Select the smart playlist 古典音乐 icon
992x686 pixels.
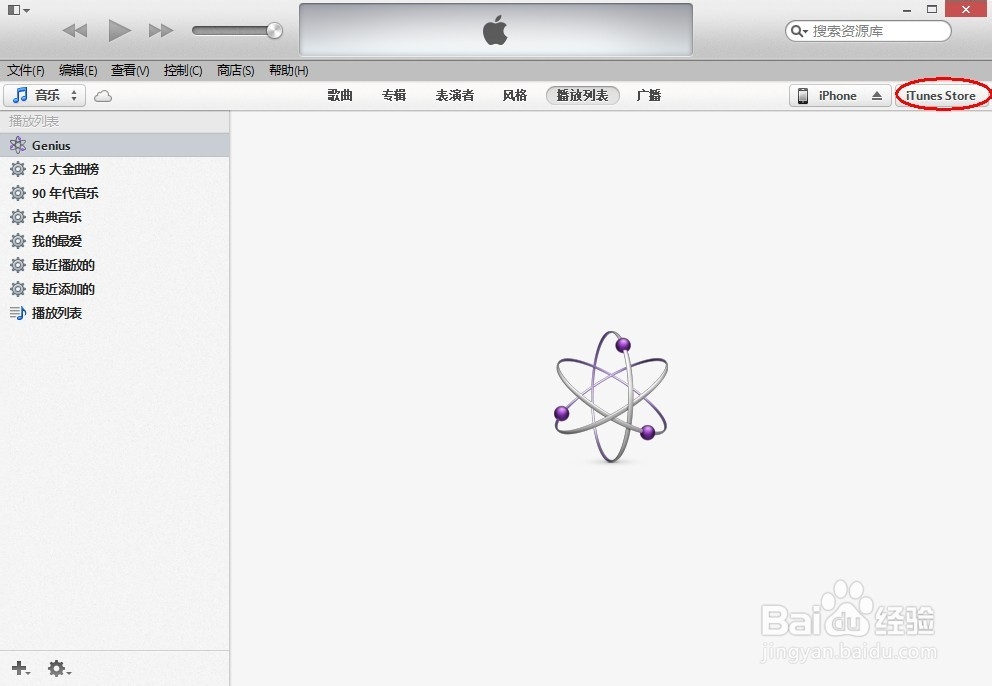(17, 217)
